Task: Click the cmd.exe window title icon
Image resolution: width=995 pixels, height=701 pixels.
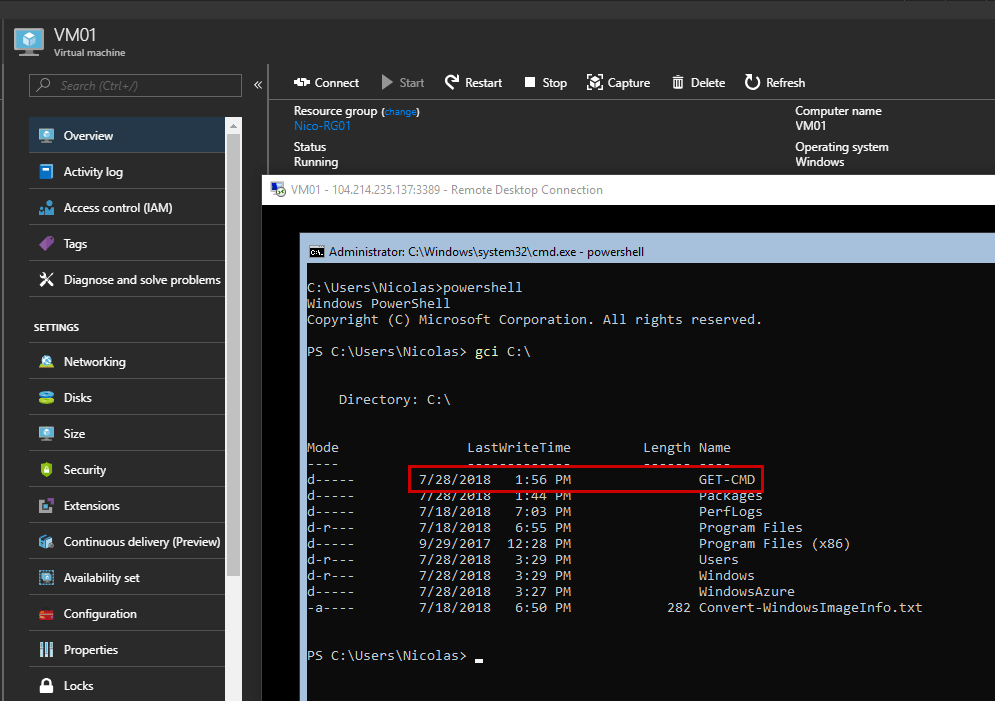Action: [317, 252]
